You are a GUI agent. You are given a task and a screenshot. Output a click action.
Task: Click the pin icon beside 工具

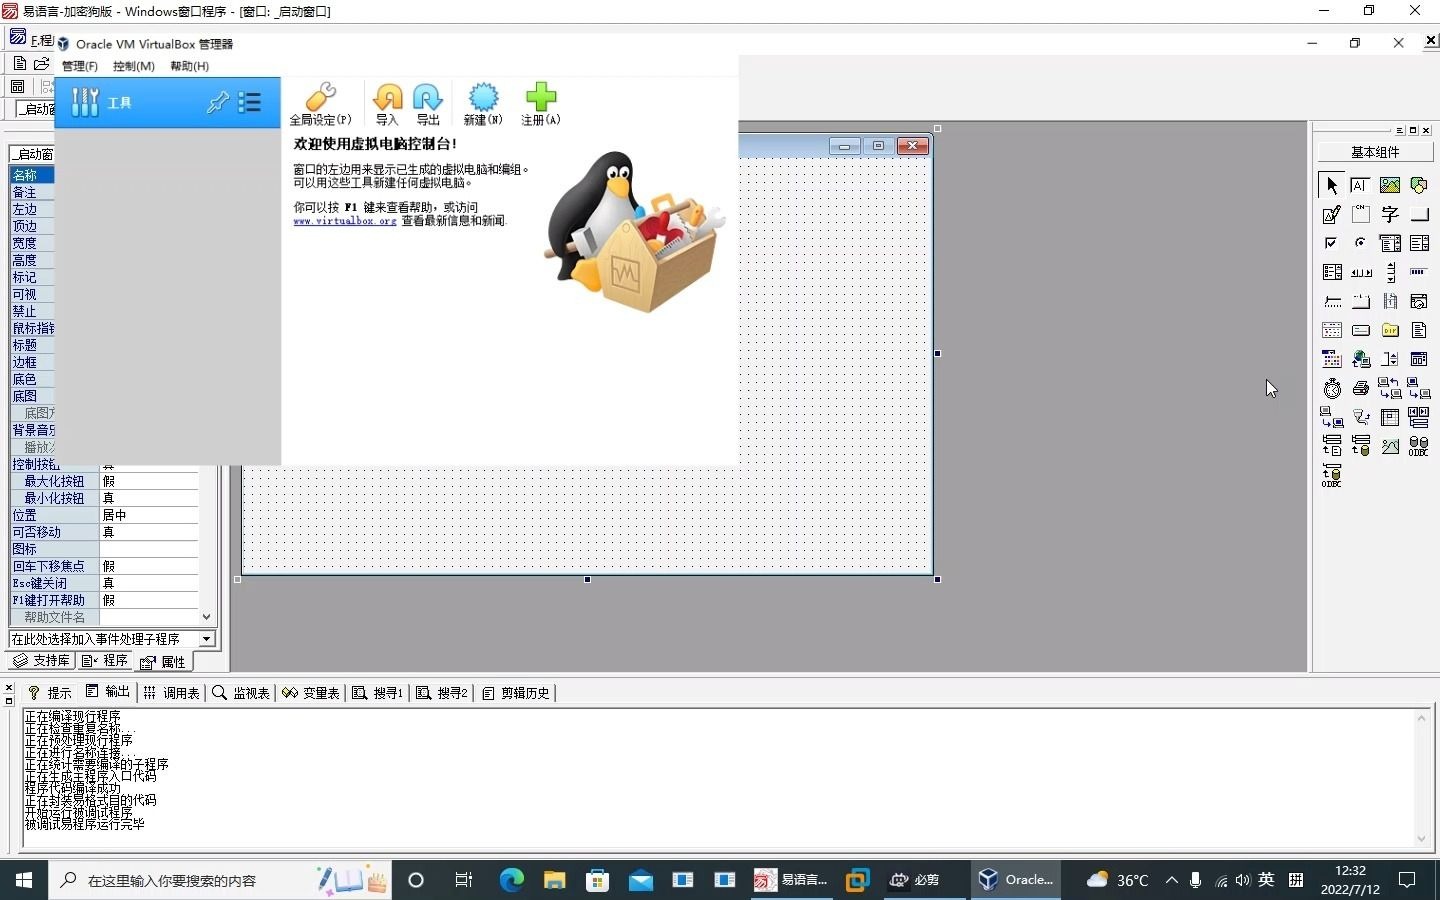(217, 102)
